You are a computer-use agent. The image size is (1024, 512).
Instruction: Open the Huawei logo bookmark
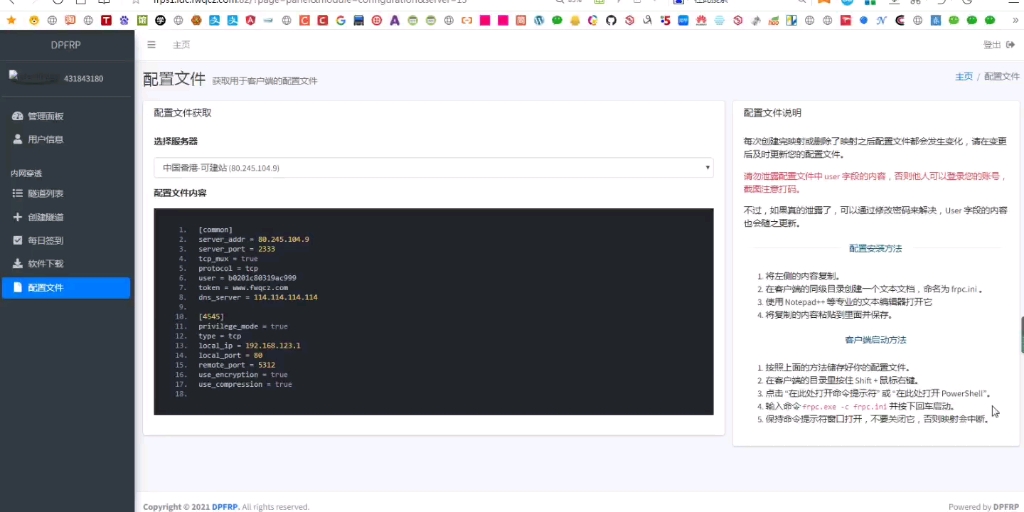coord(701,20)
